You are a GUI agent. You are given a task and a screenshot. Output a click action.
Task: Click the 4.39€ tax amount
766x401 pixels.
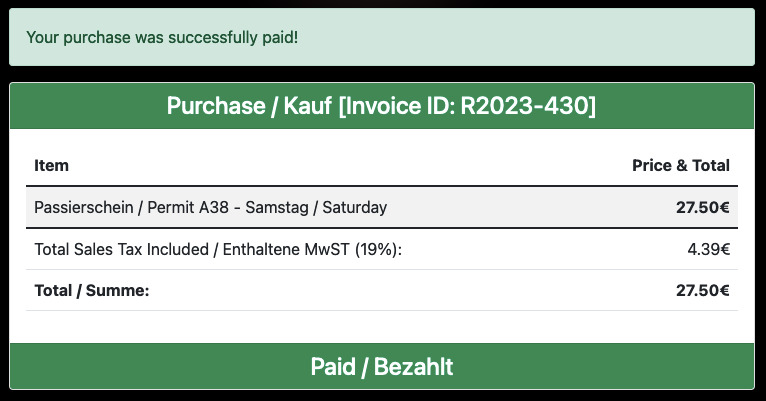[x=708, y=250]
